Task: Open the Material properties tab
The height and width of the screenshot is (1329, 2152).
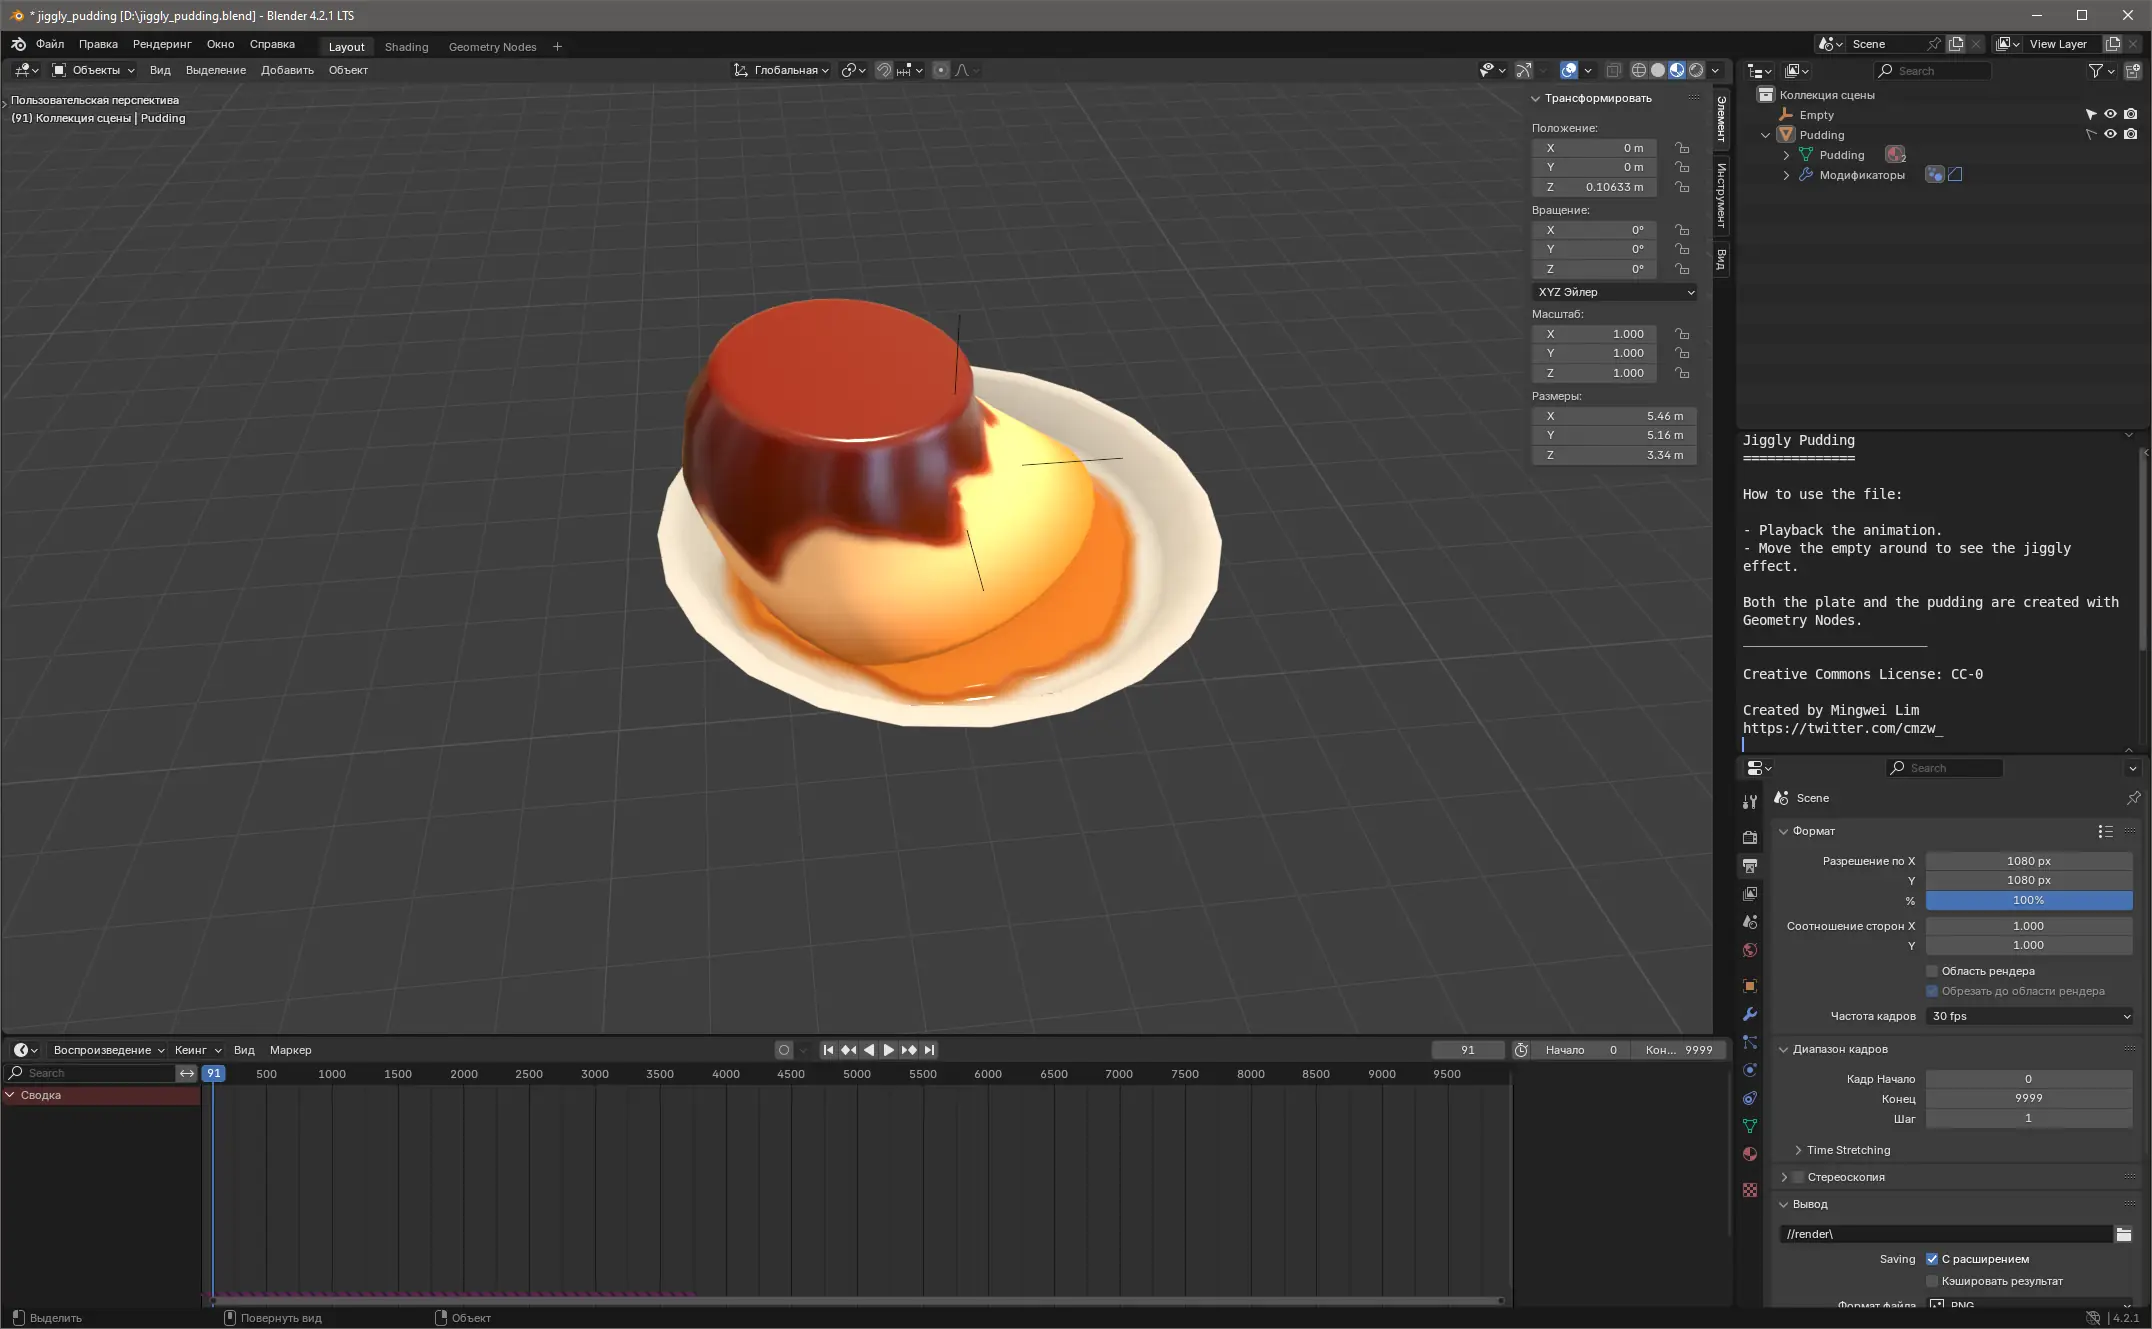Action: click(1750, 1154)
